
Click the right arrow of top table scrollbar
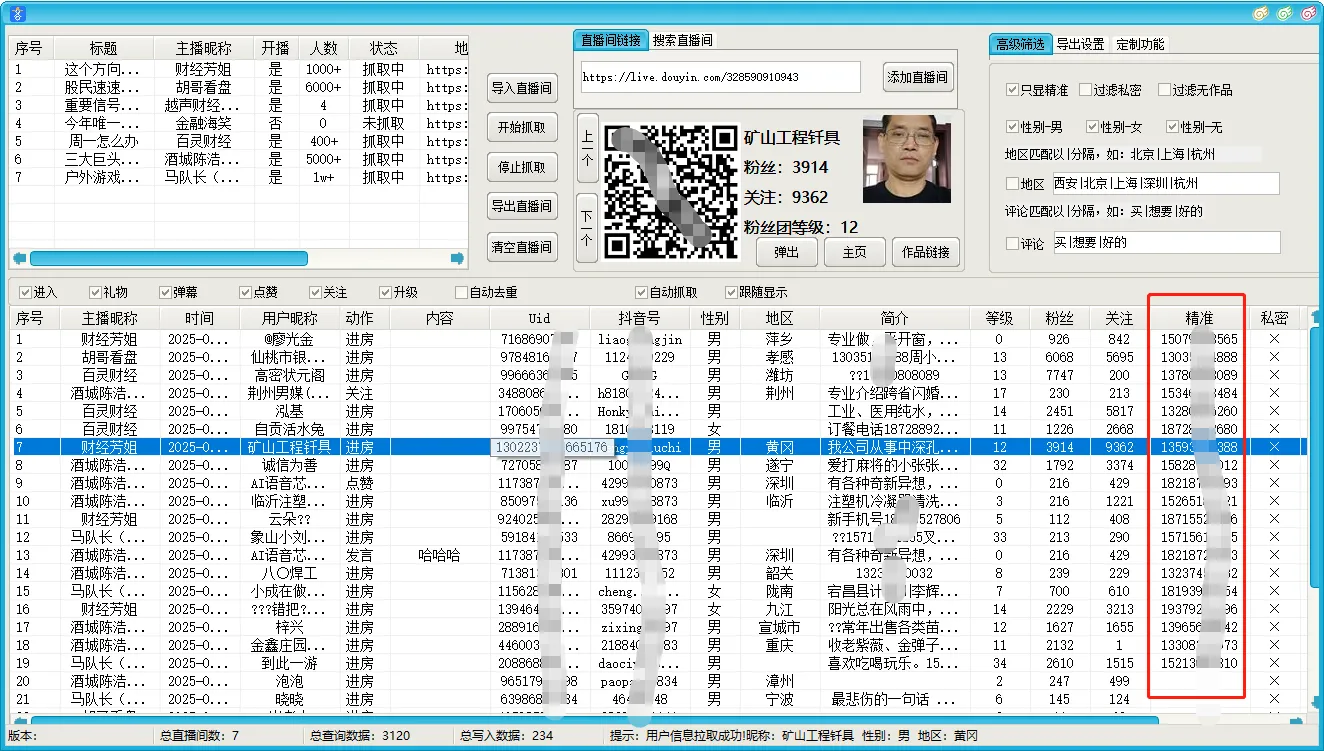[458, 258]
